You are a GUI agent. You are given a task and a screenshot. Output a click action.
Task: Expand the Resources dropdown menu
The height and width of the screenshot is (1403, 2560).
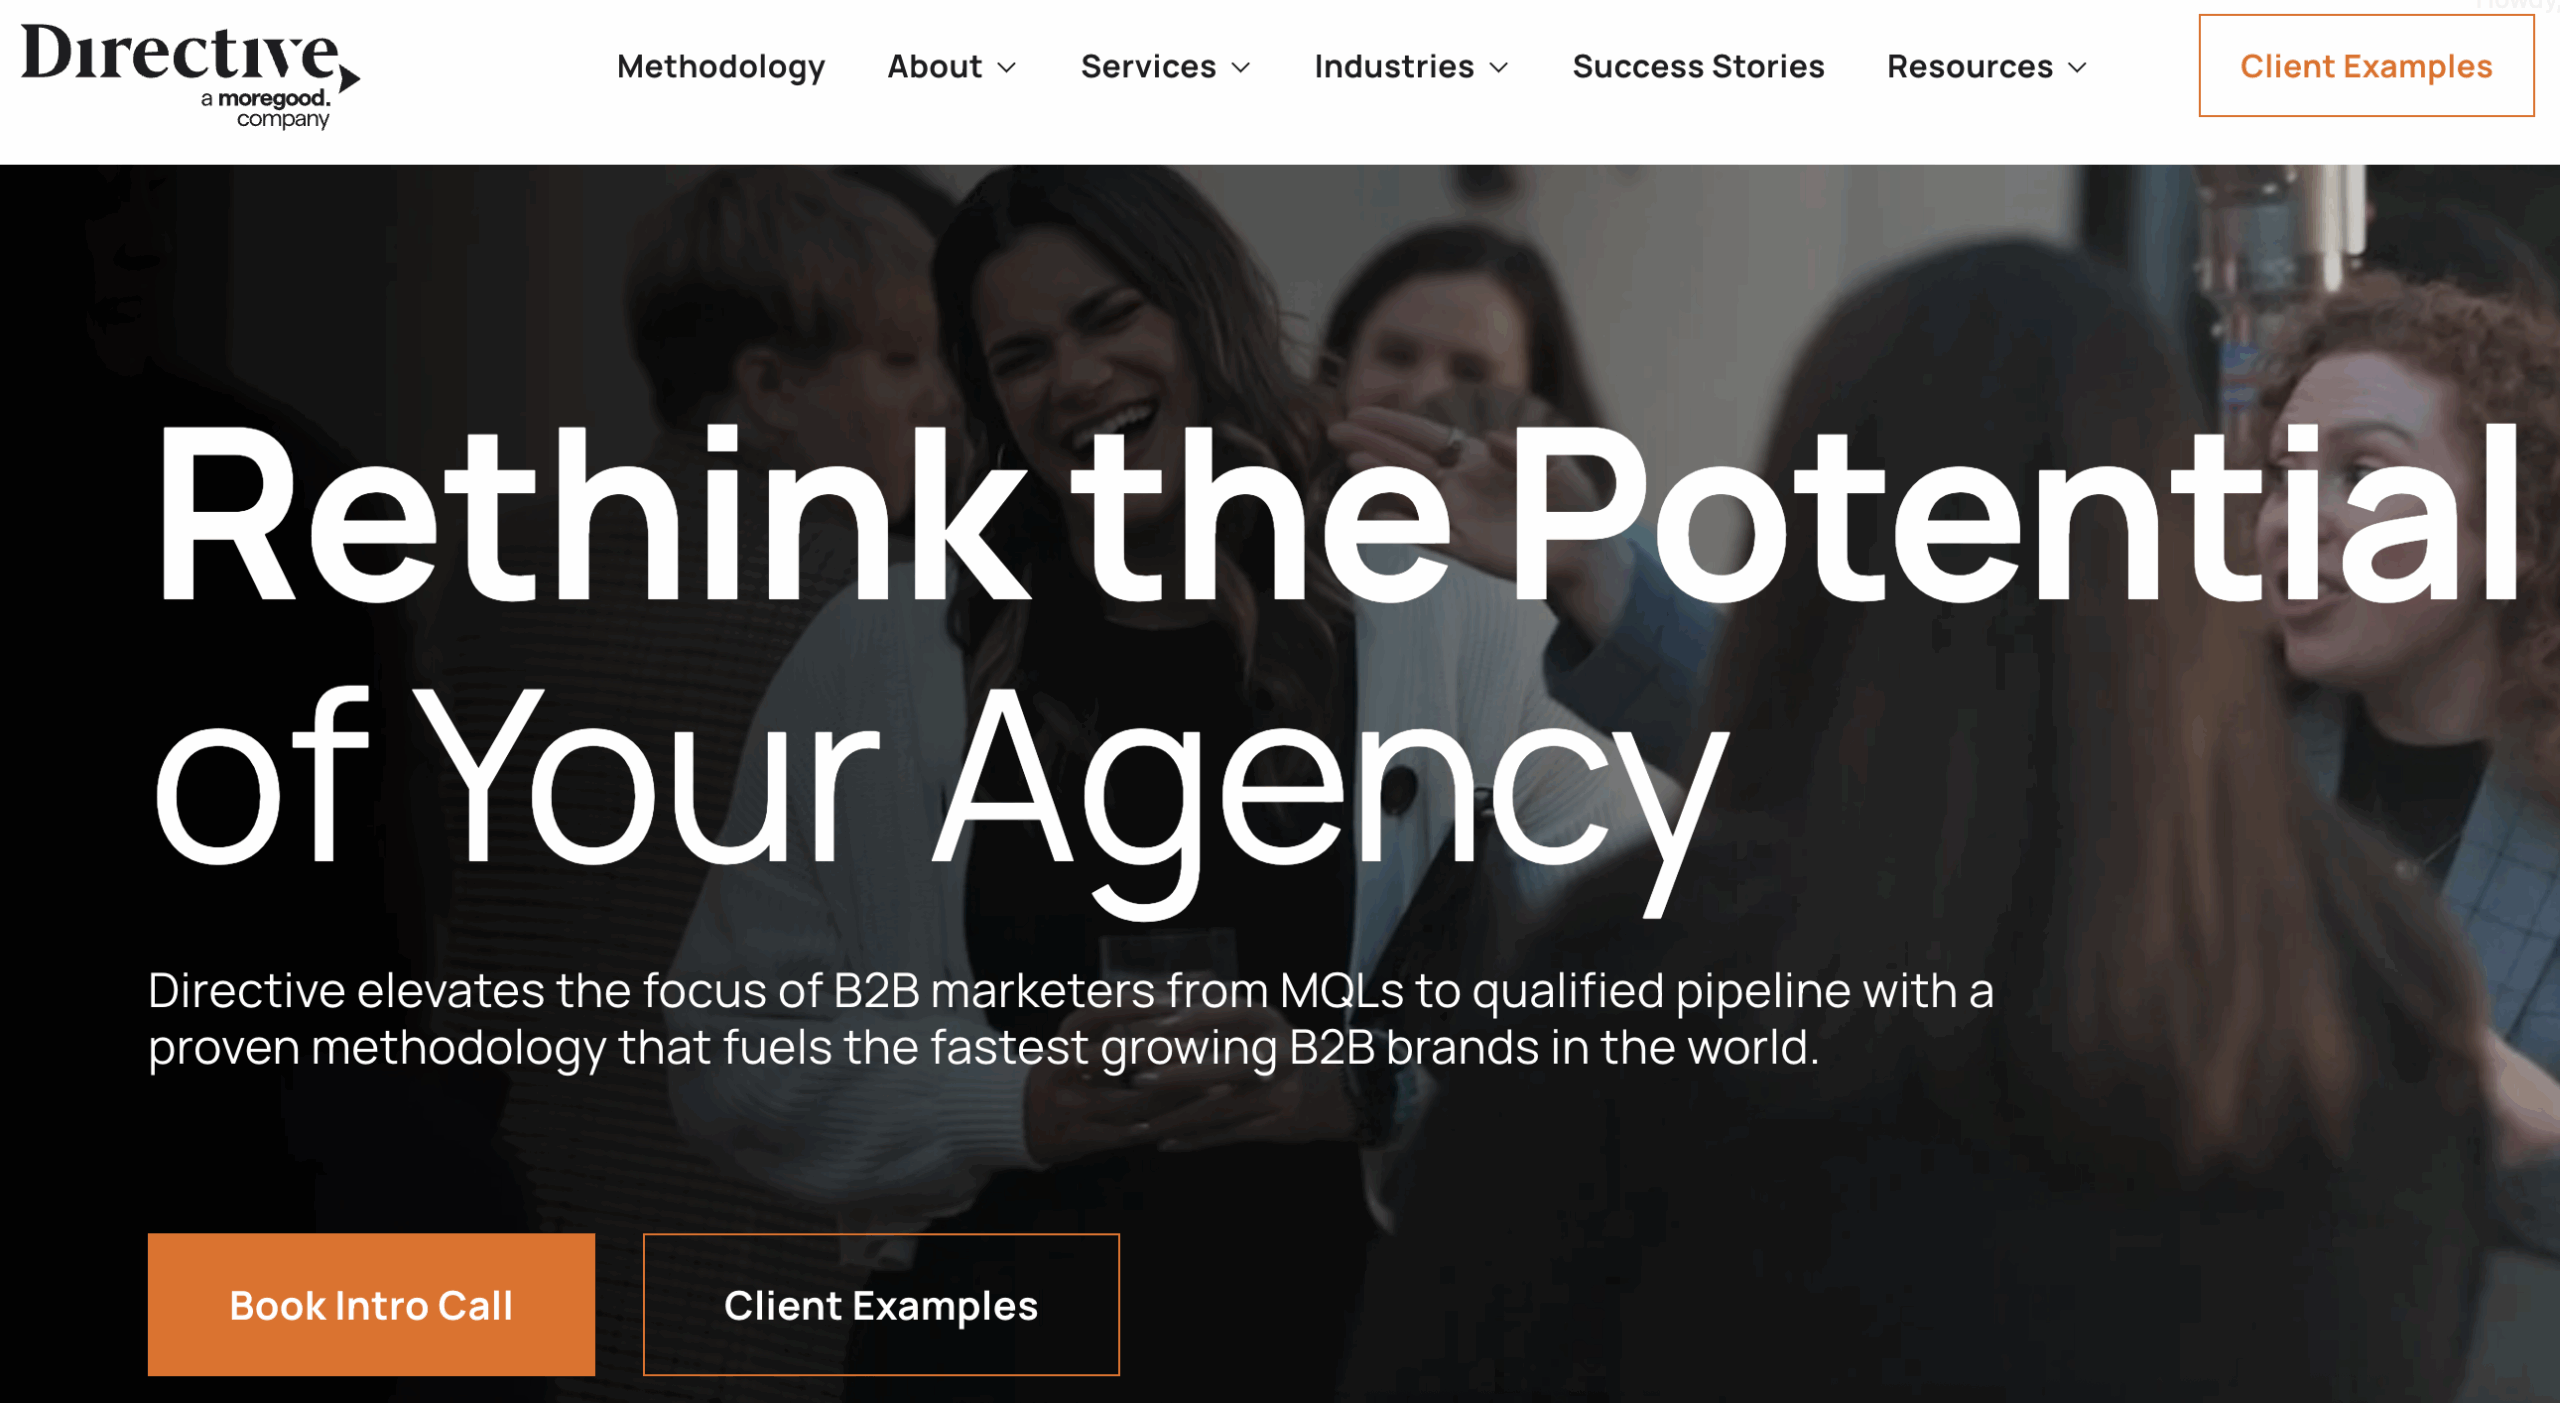coord(1987,67)
